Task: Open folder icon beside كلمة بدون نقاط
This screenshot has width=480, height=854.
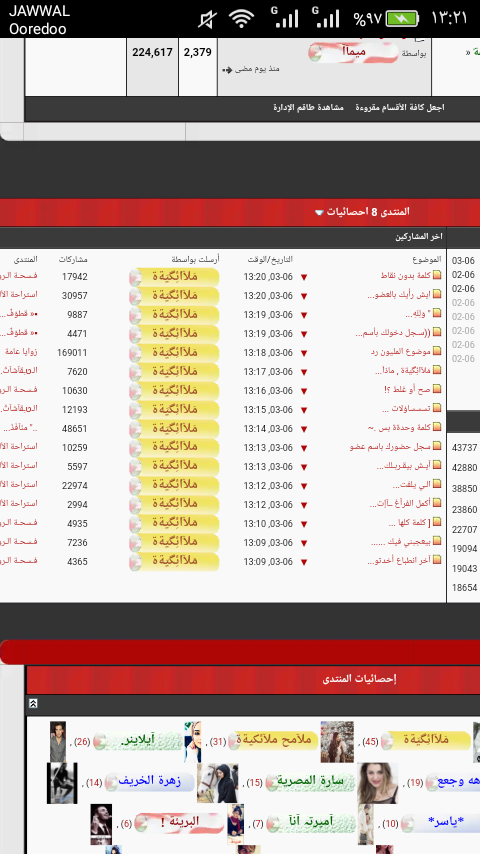Action: tap(436, 276)
